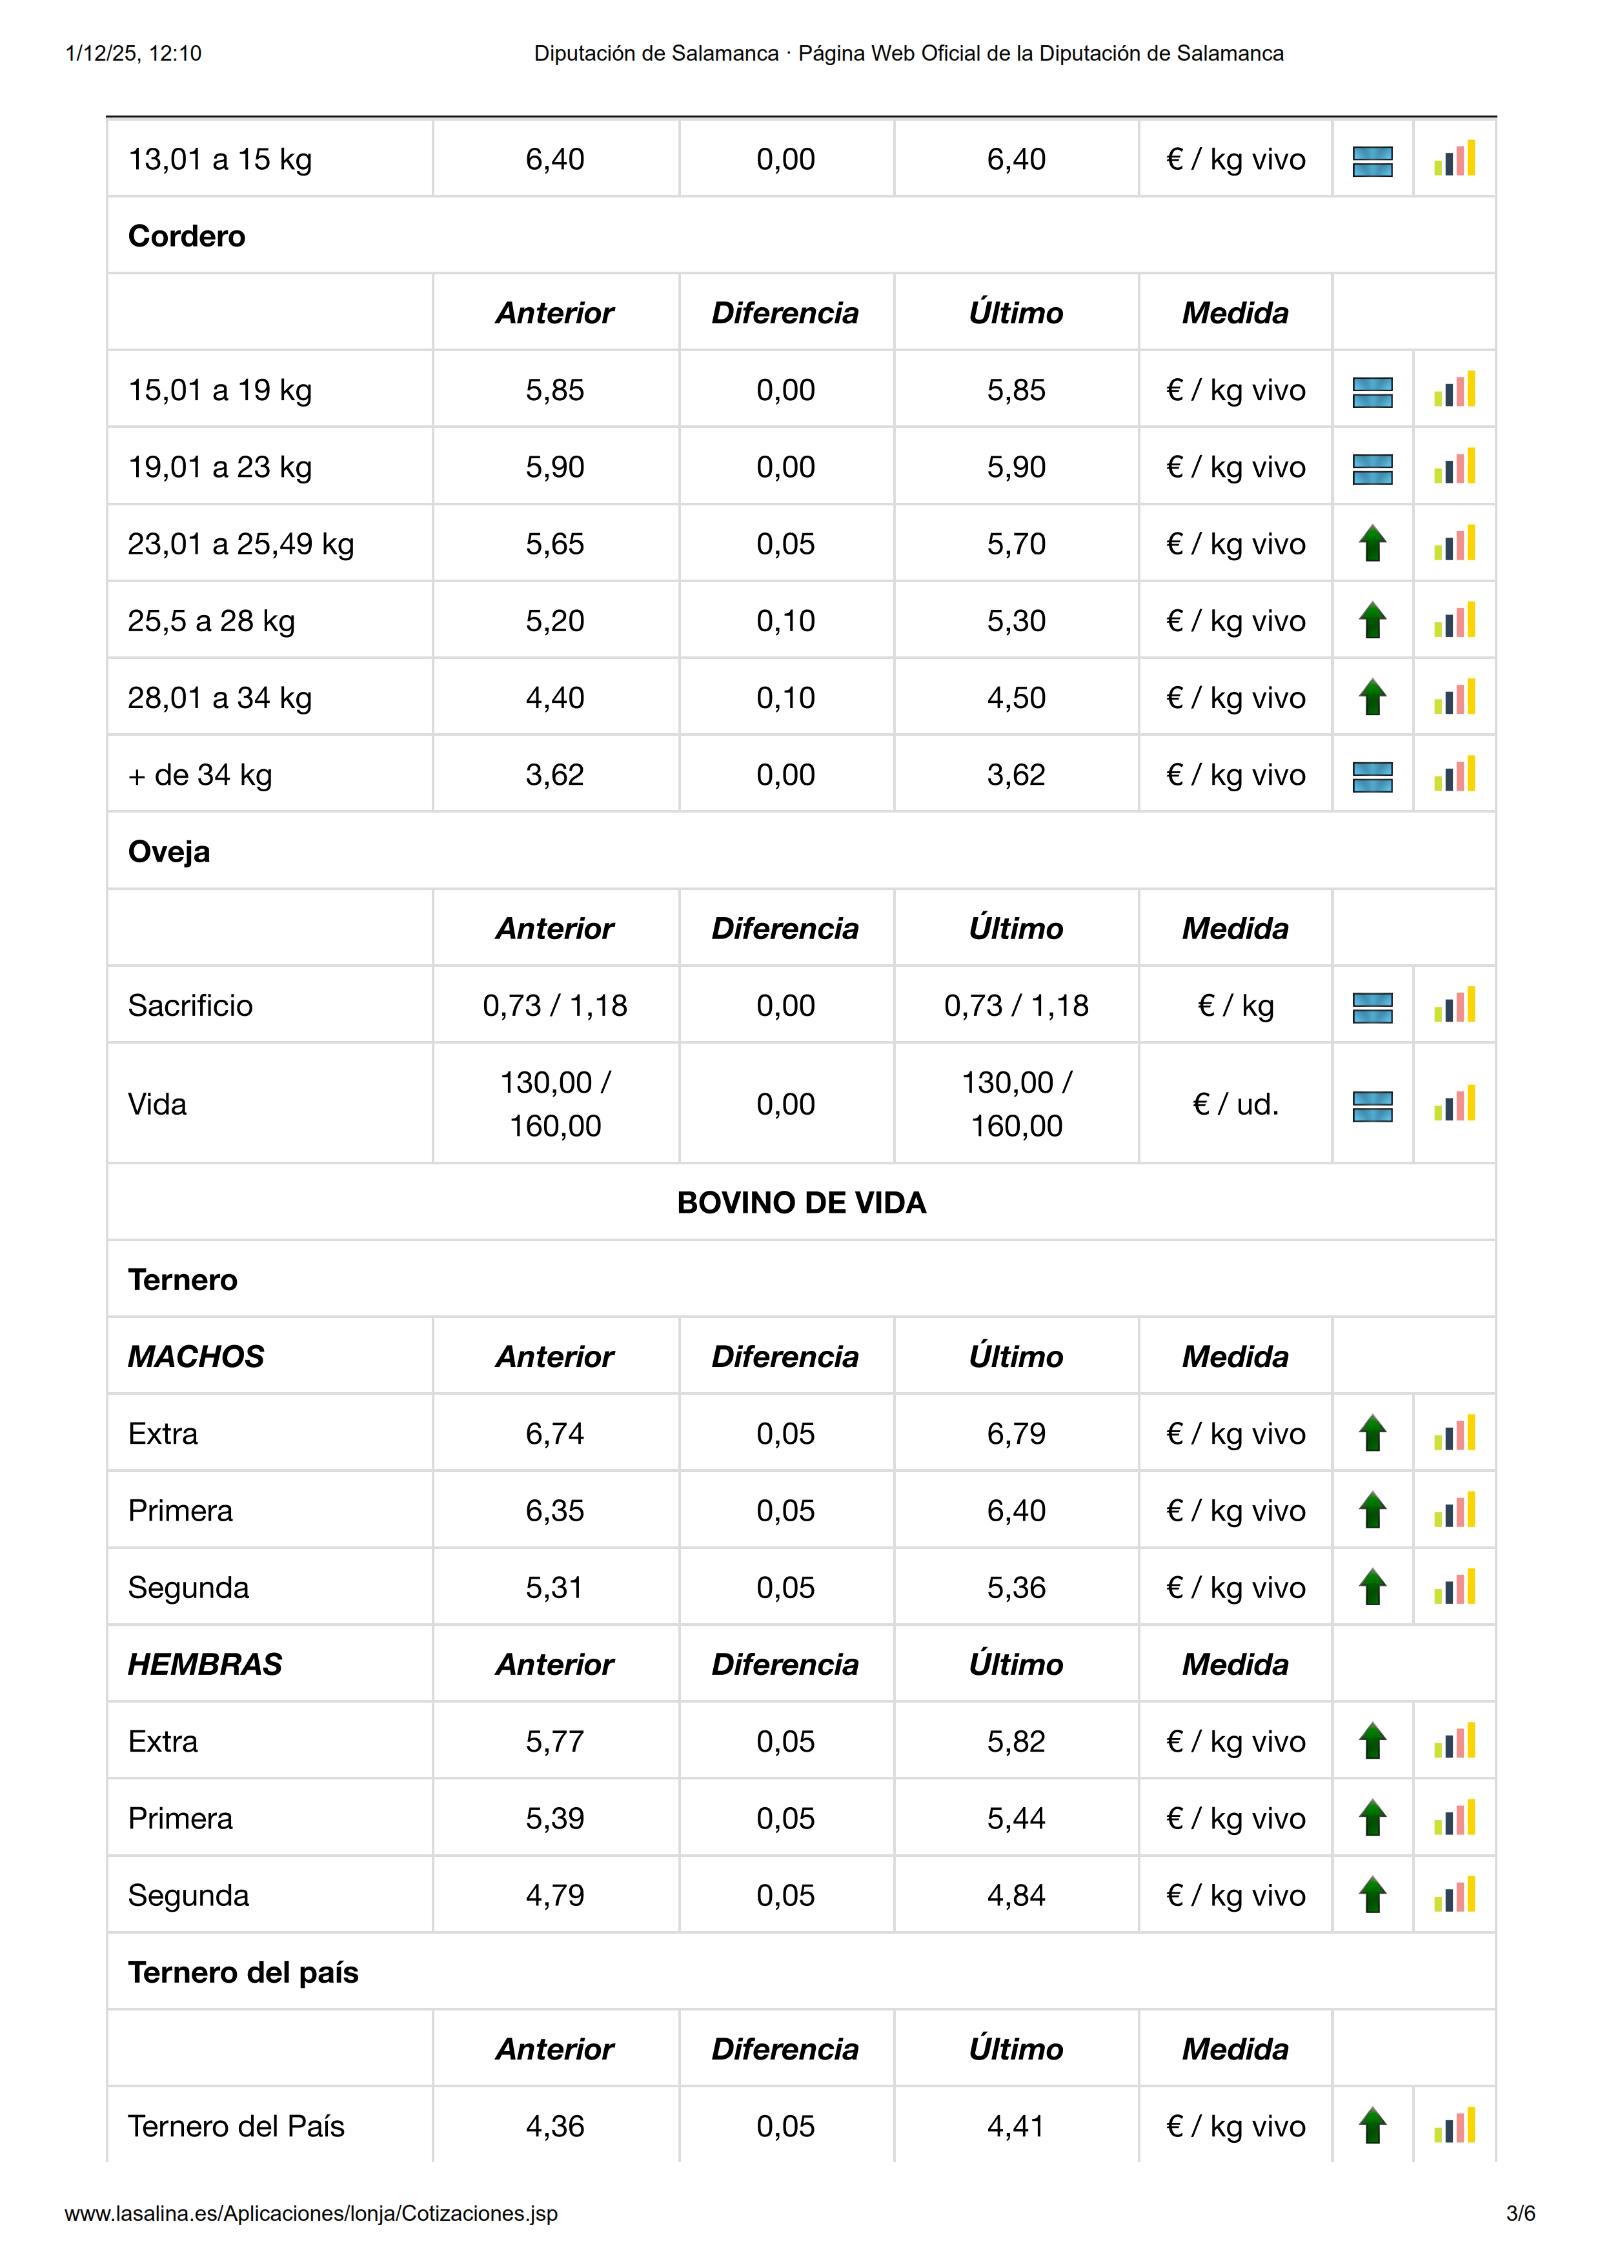Open the chart icon for Hembras Segunda row
Screen dimensions: 1600x2264
click(x=1454, y=1896)
